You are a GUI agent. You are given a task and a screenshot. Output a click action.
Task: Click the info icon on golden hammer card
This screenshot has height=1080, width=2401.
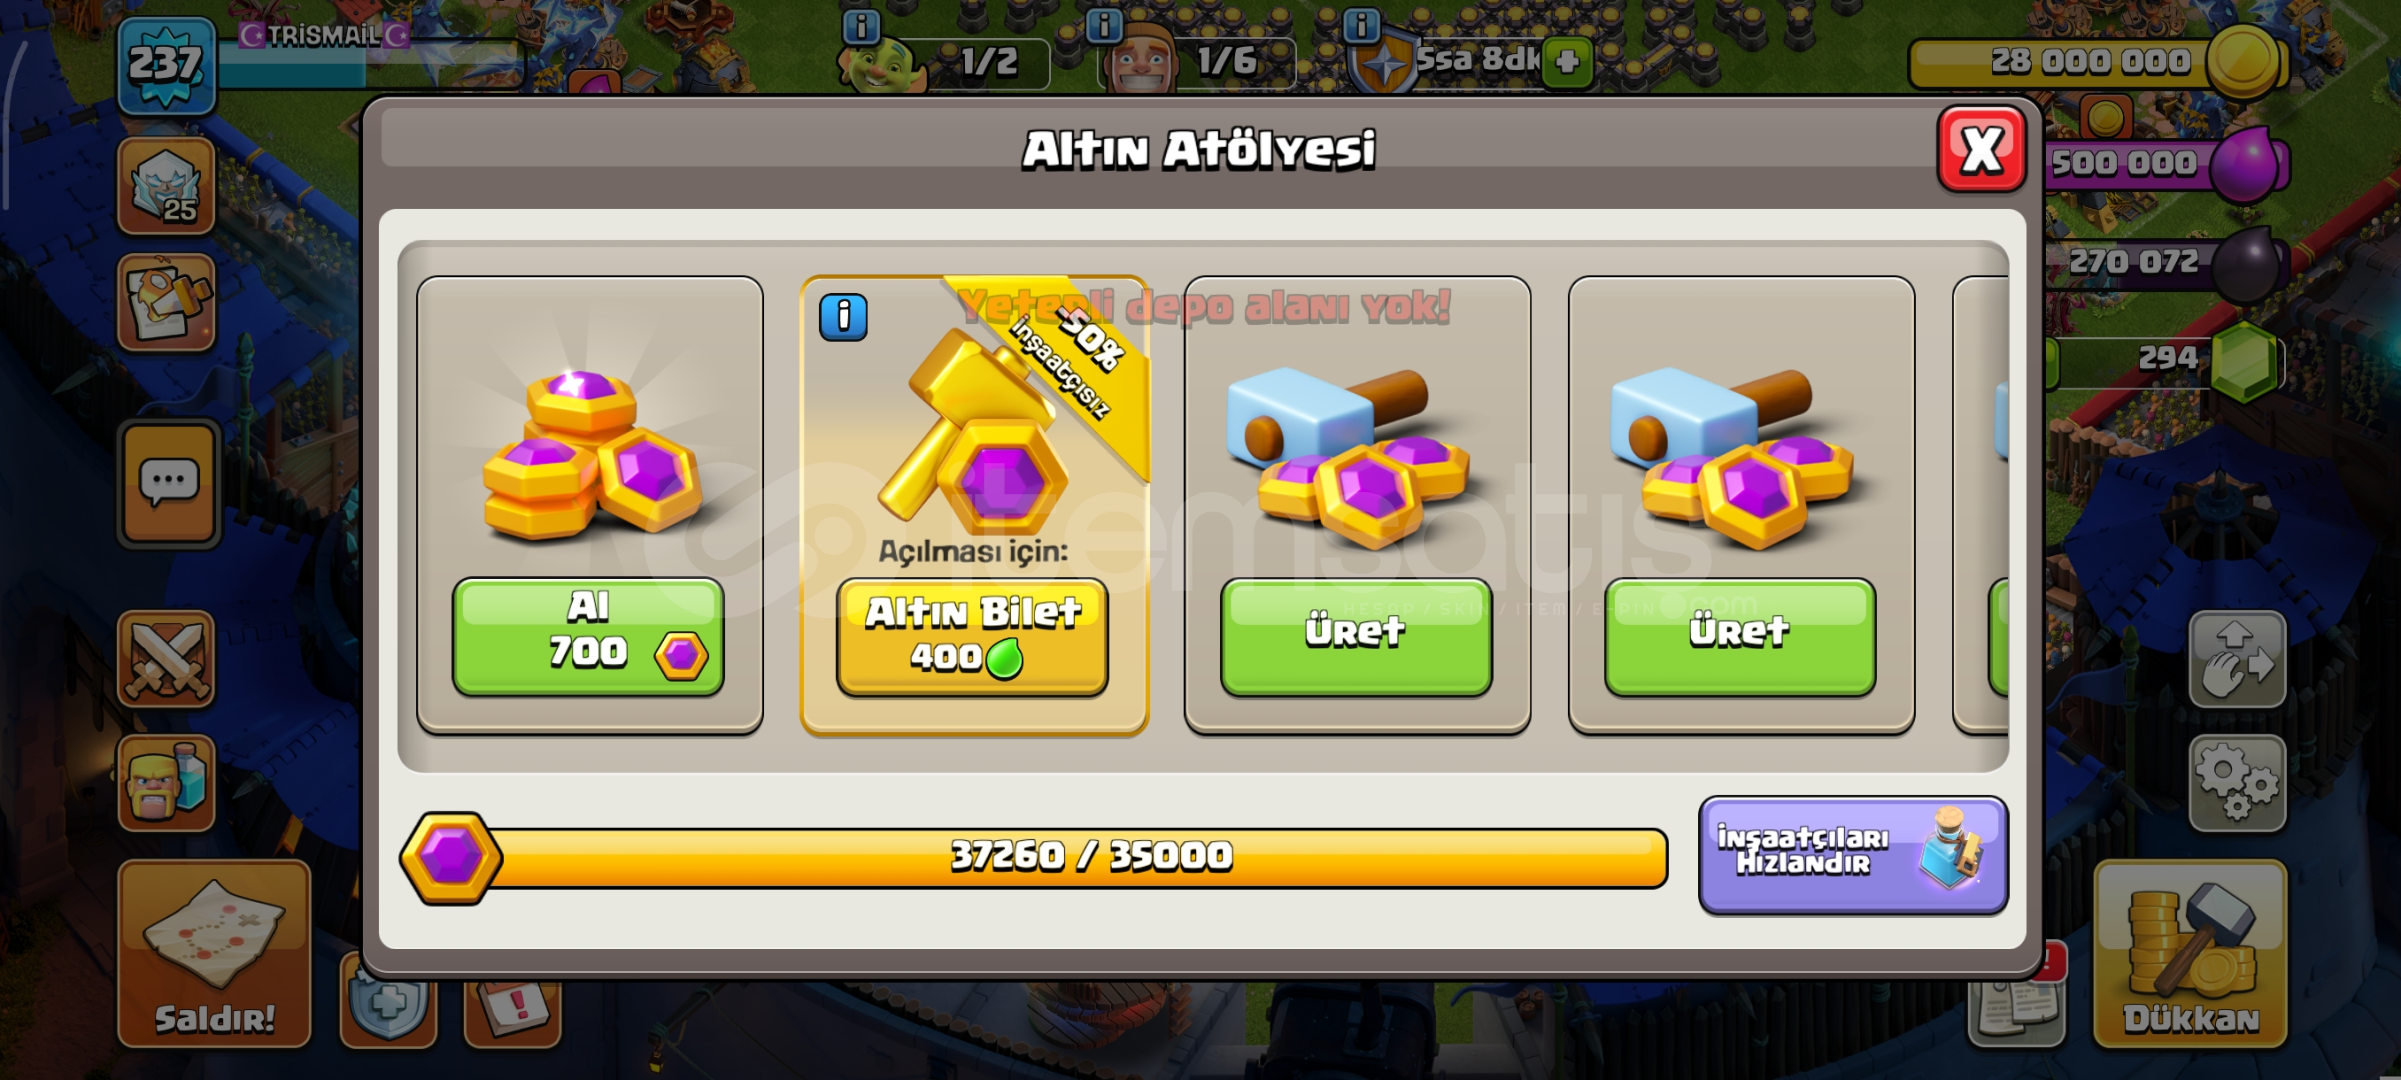click(x=843, y=318)
